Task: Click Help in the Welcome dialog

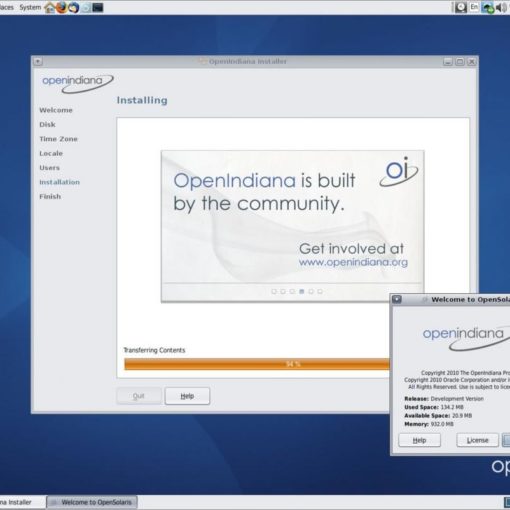Action: click(x=419, y=440)
